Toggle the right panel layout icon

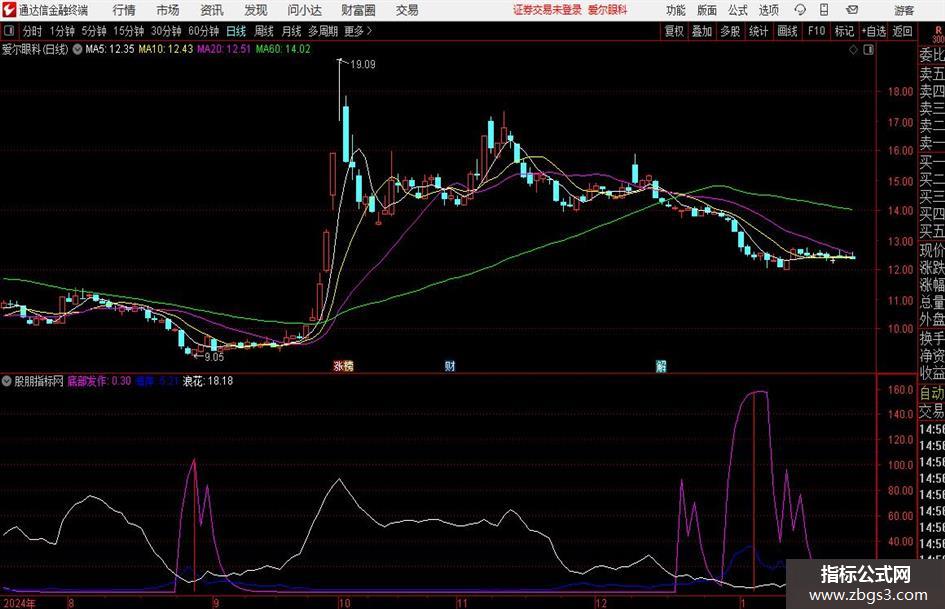(x=868, y=50)
